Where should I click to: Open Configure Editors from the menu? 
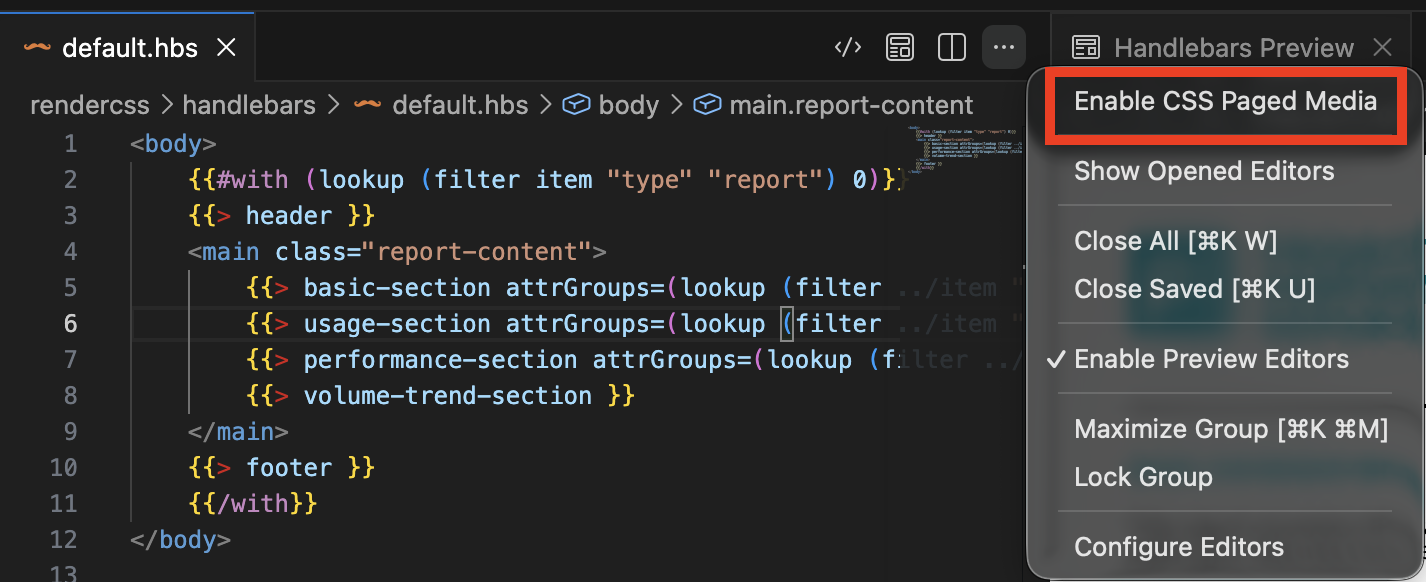pyautogui.click(x=1179, y=547)
